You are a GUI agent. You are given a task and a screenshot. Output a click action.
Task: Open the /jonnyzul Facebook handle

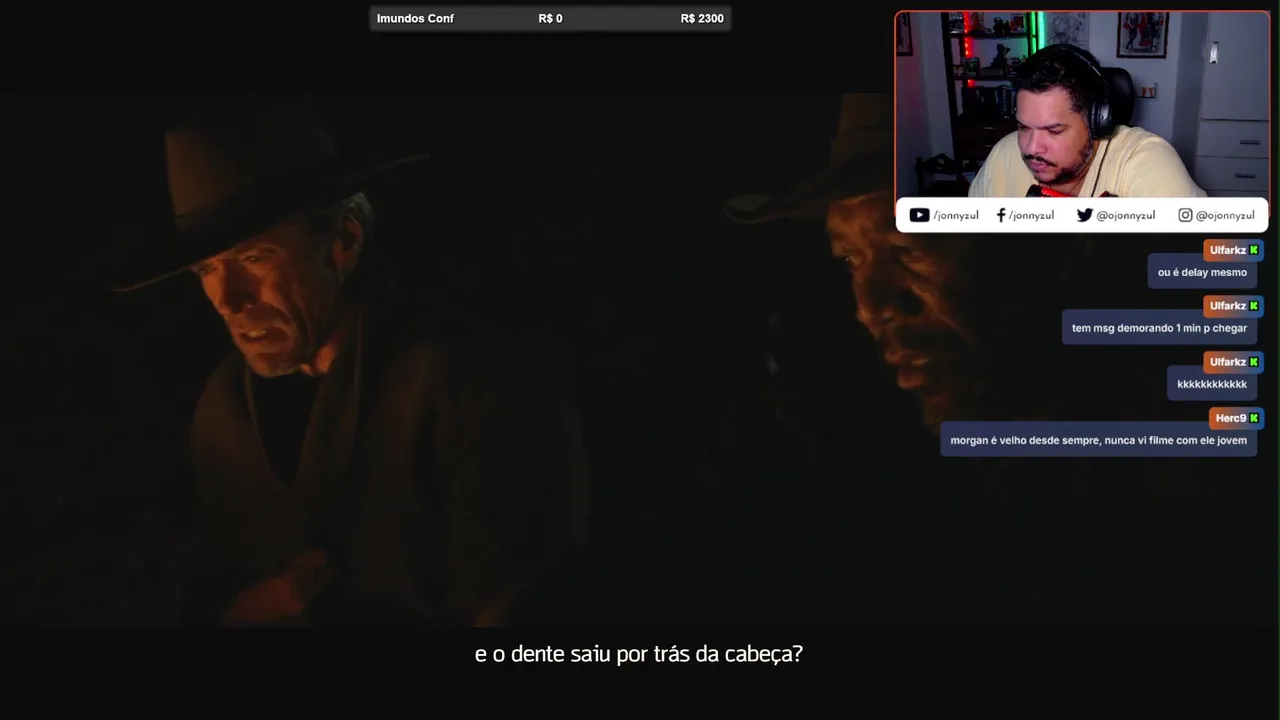pyautogui.click(x=1031, y=215)
